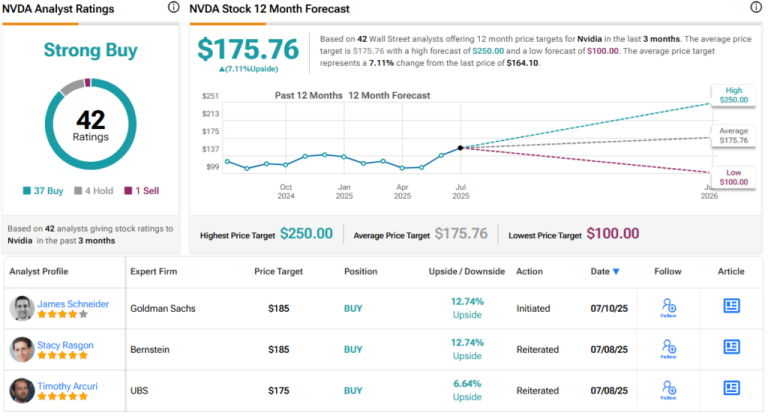Sort table by Date arrow
This screenshot has width=768, height=416.
tap(616, 271)
